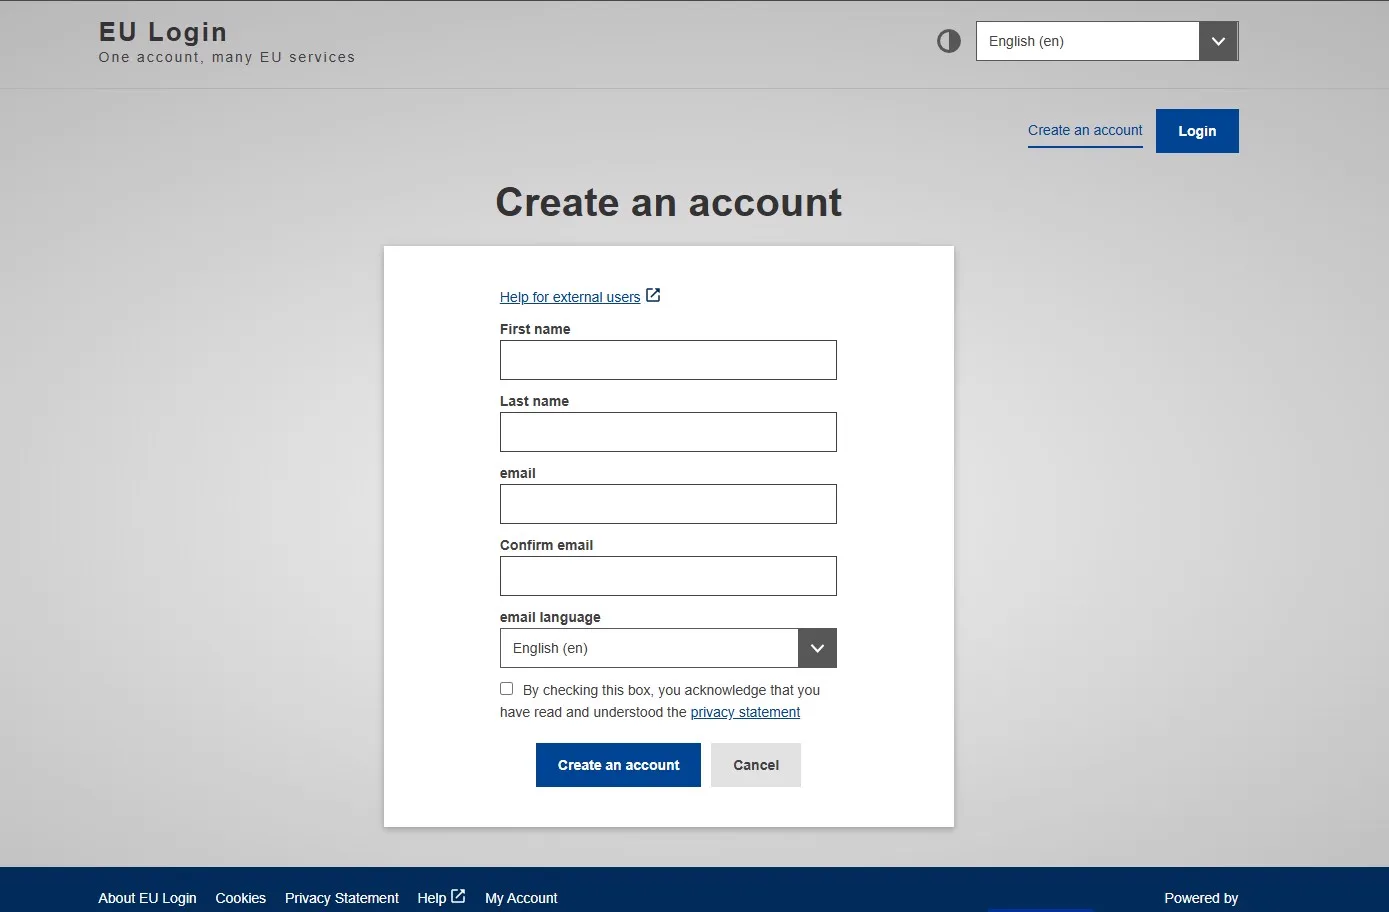Click into the Confirm email field
The image size is (1389, 912).
[x=668, y=576]
